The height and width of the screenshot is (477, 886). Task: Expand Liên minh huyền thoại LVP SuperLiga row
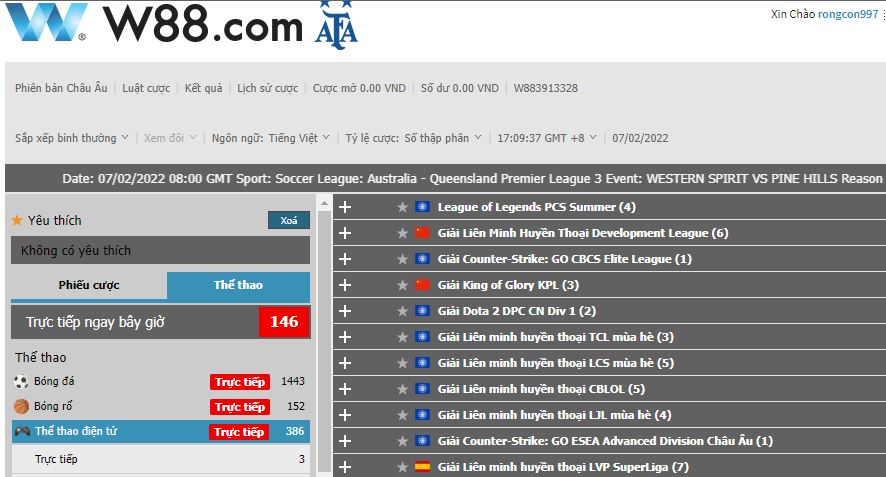coord(345,467)
